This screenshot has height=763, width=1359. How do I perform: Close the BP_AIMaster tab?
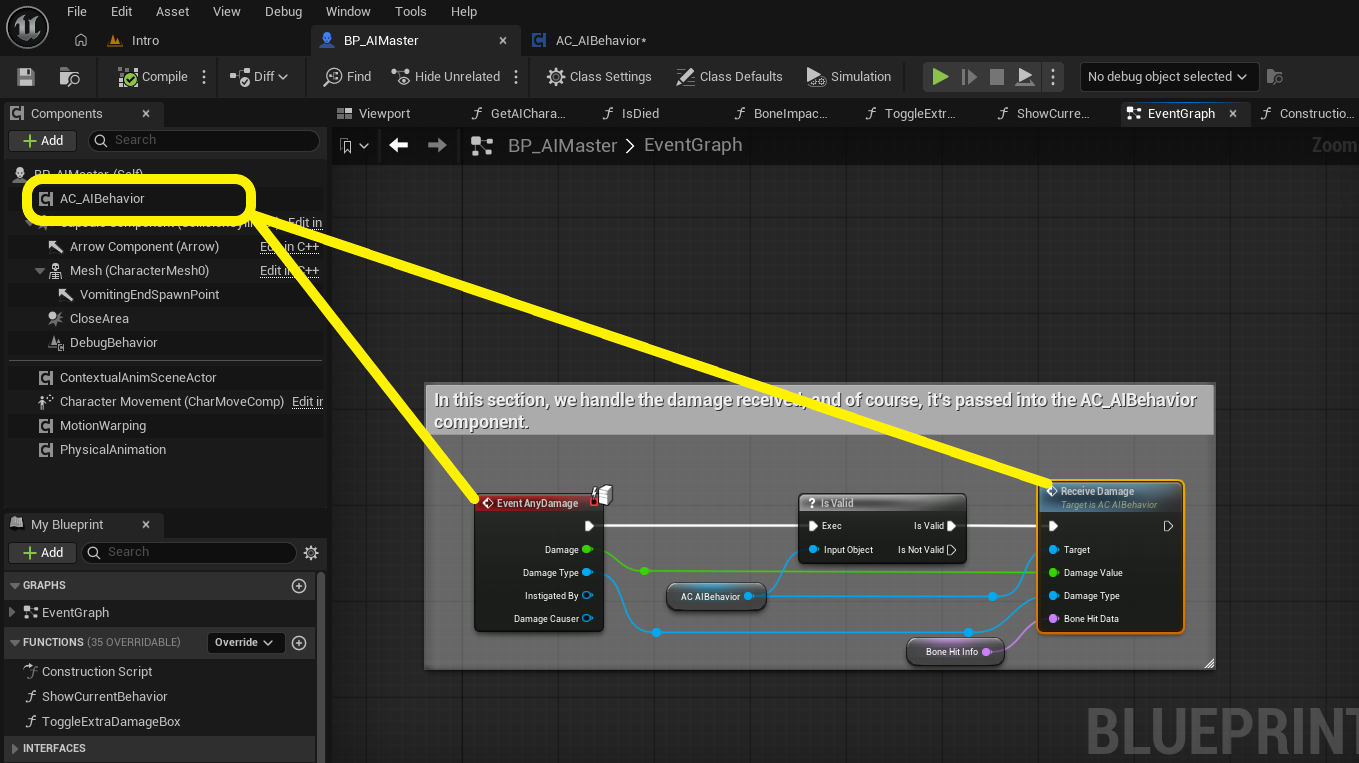pyautogui.click(x=505, y=41)
